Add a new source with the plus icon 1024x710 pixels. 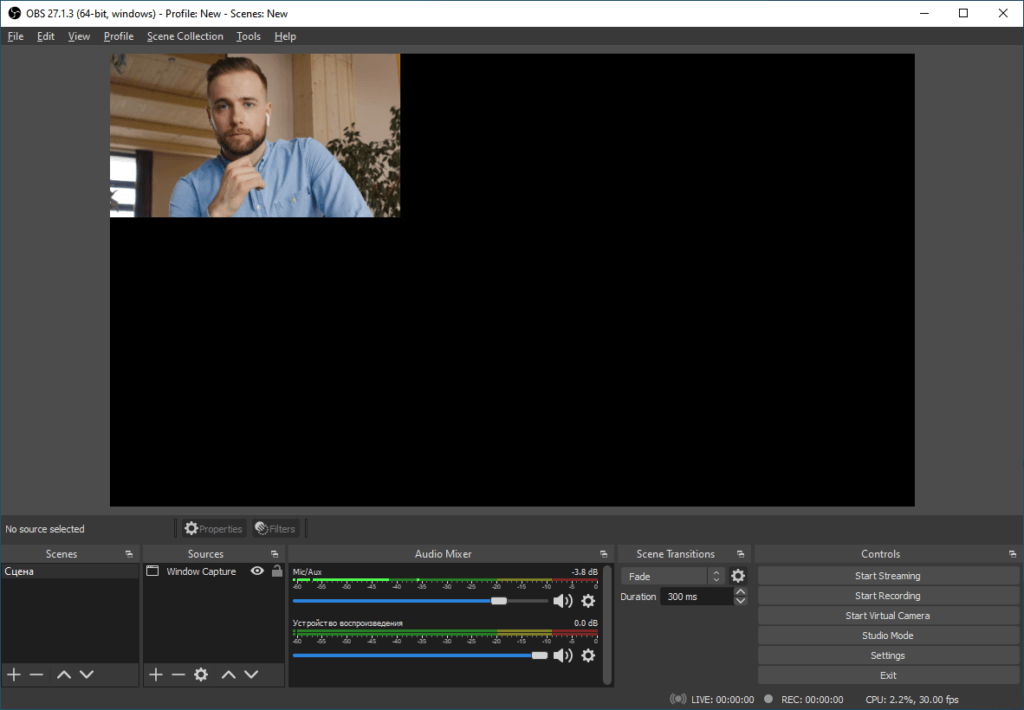(155, 674)
